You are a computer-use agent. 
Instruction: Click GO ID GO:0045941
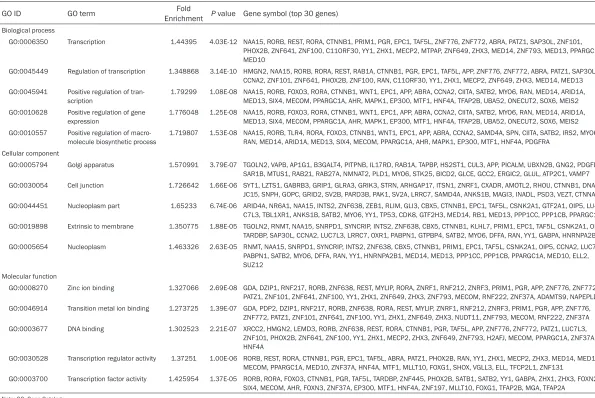point(28,92)
